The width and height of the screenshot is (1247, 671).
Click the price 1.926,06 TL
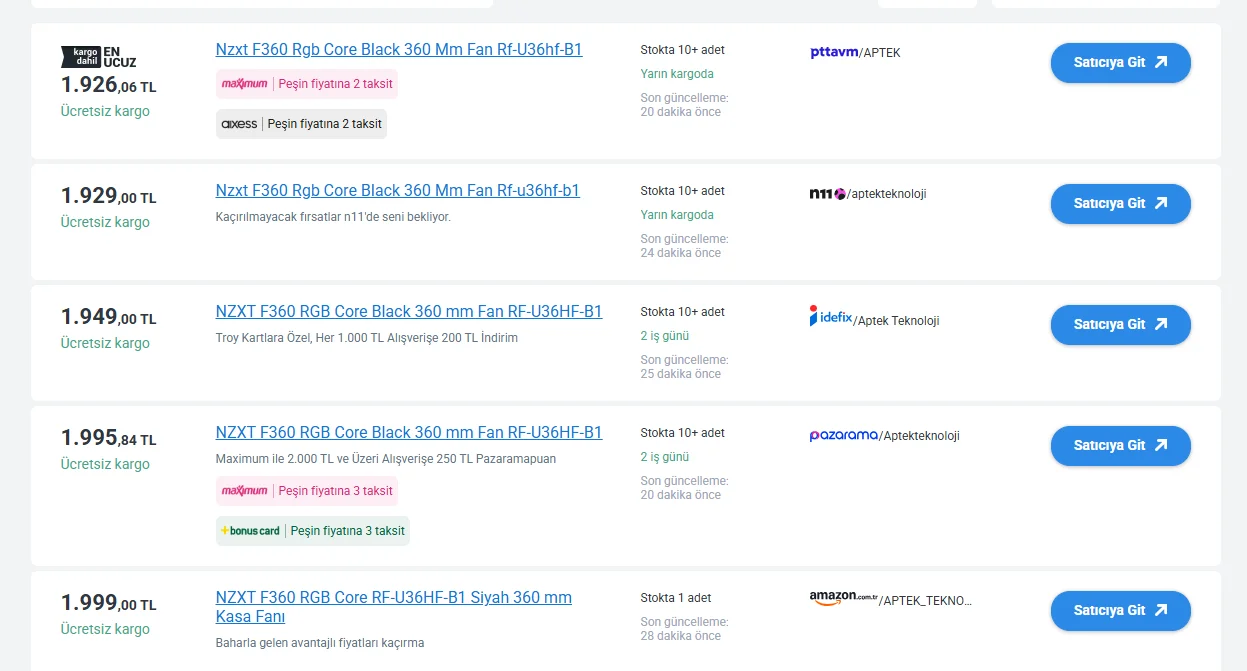tap(109, 85)
